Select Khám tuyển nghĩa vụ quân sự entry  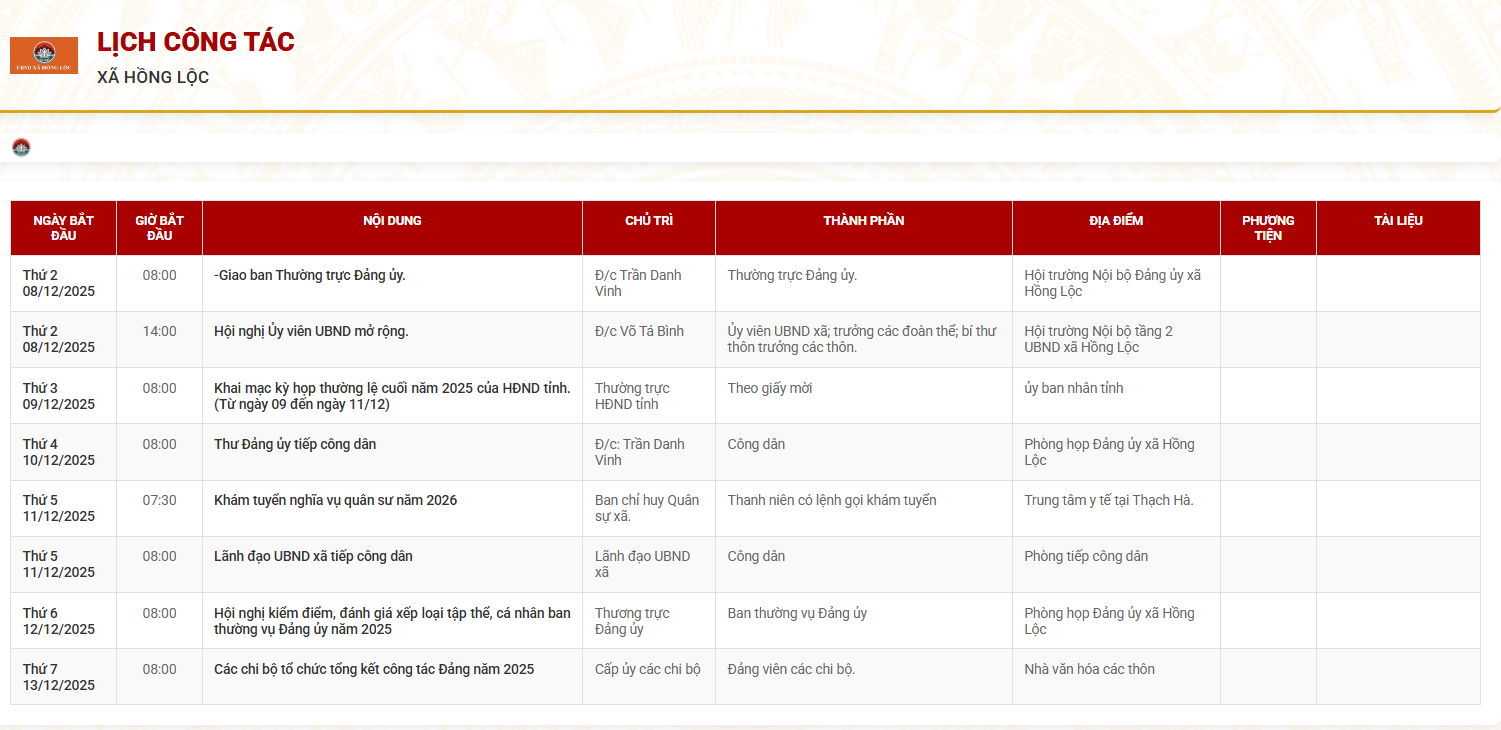pos(335,500)
